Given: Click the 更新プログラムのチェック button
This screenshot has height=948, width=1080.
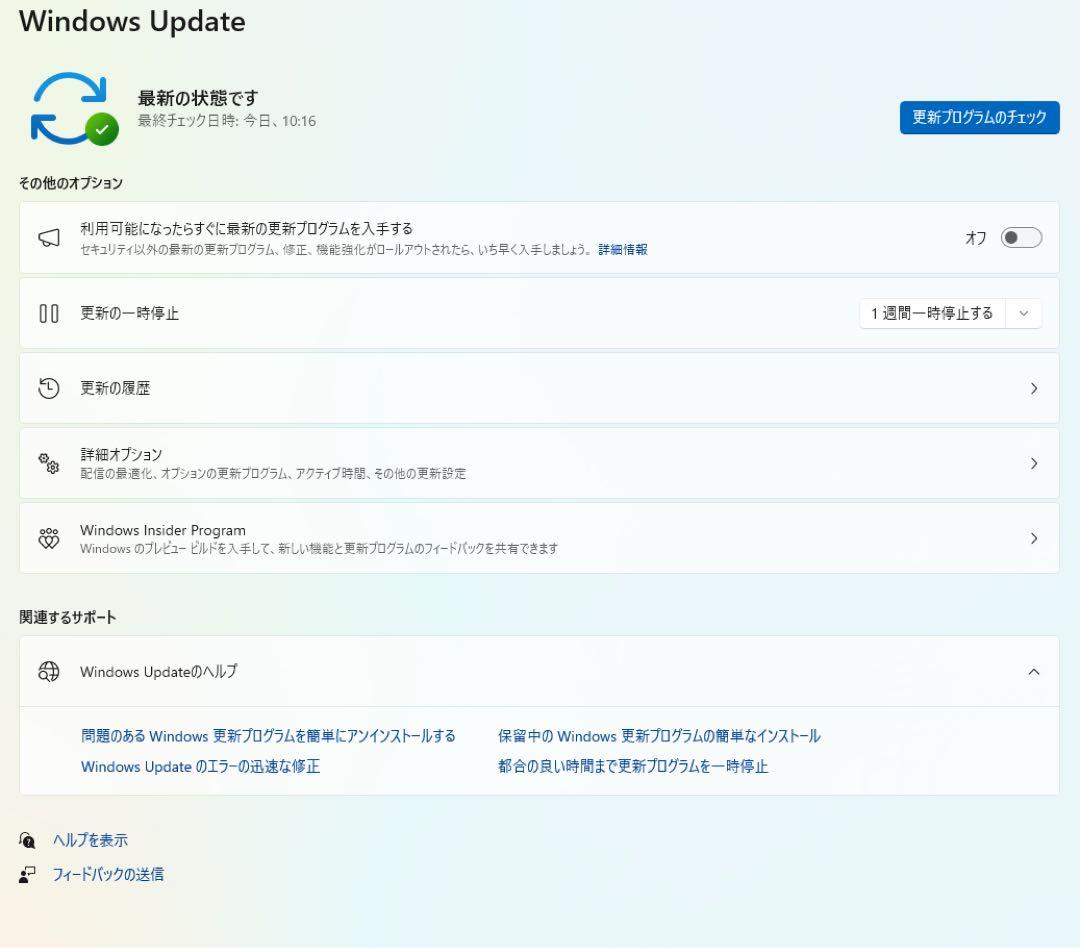Looking at the screenshot, I should point(979,117).
